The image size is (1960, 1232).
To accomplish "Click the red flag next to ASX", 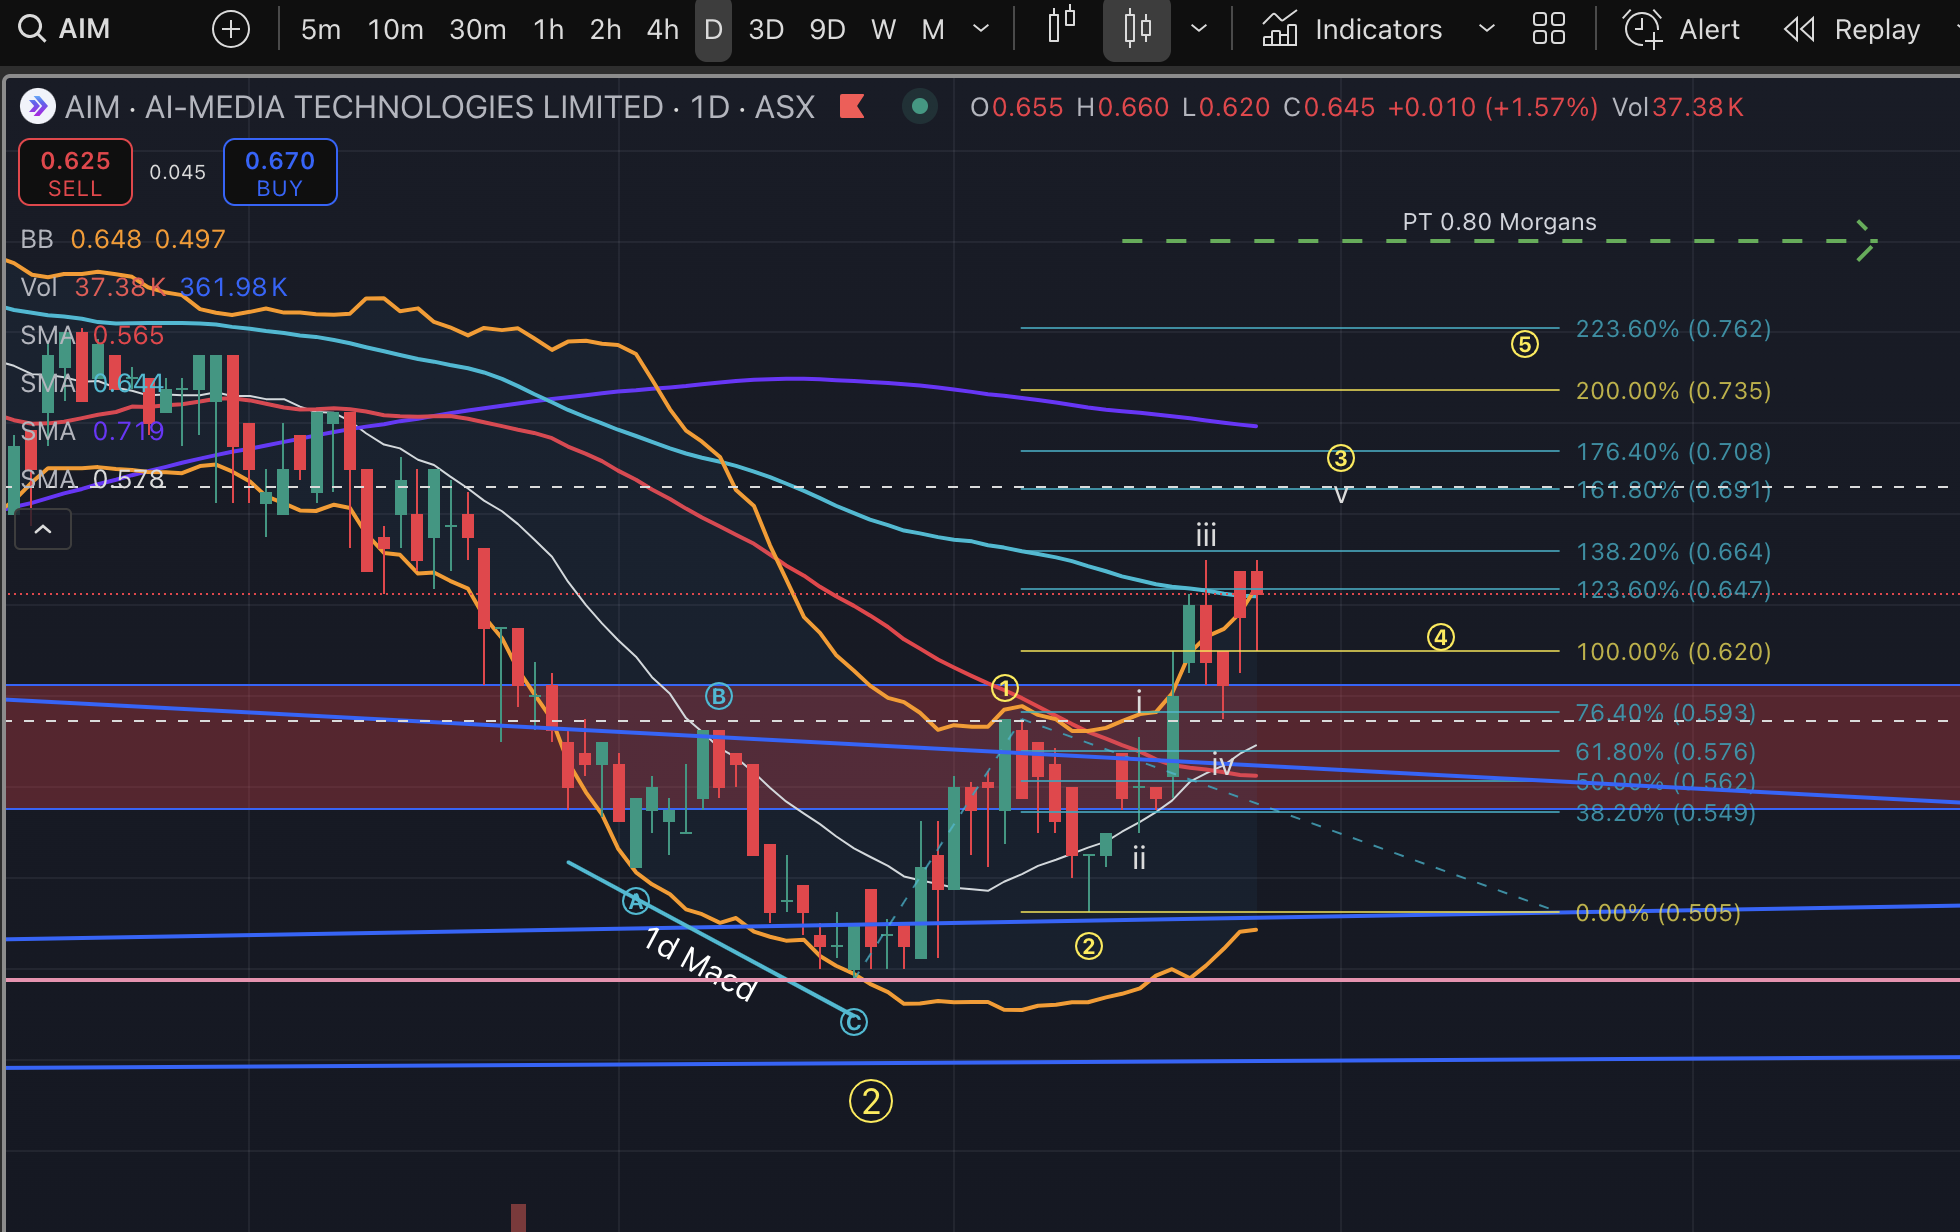I will (x=852, y=106).
